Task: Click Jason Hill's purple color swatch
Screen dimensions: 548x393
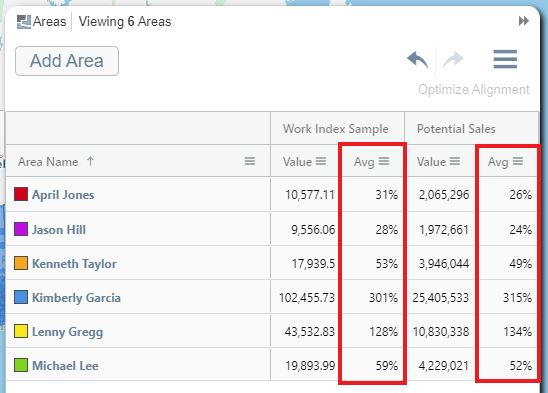Action: click(21, 229)
